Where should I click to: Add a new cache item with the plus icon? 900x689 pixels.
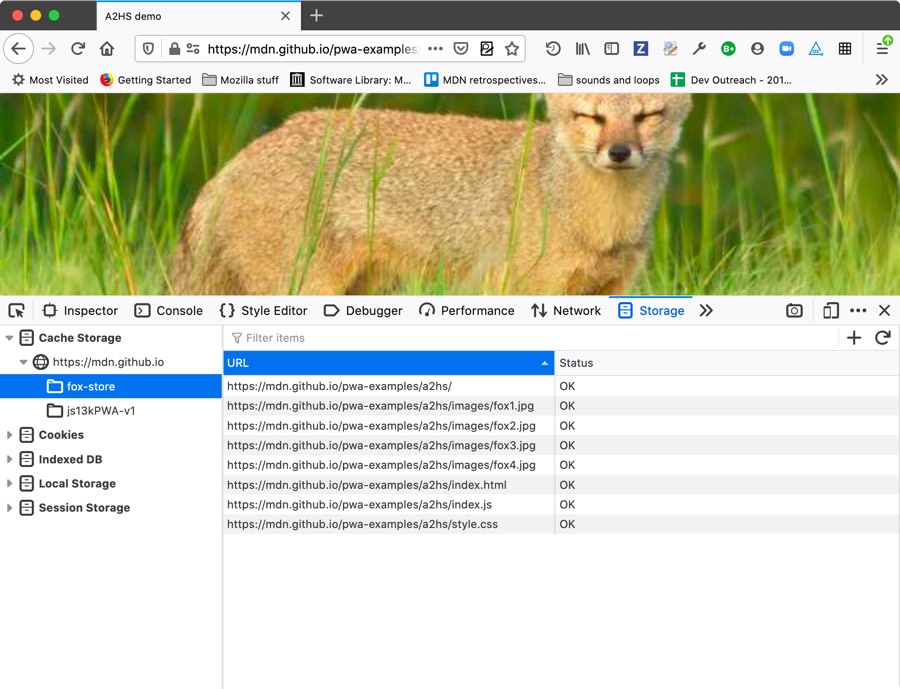(854, 338)
